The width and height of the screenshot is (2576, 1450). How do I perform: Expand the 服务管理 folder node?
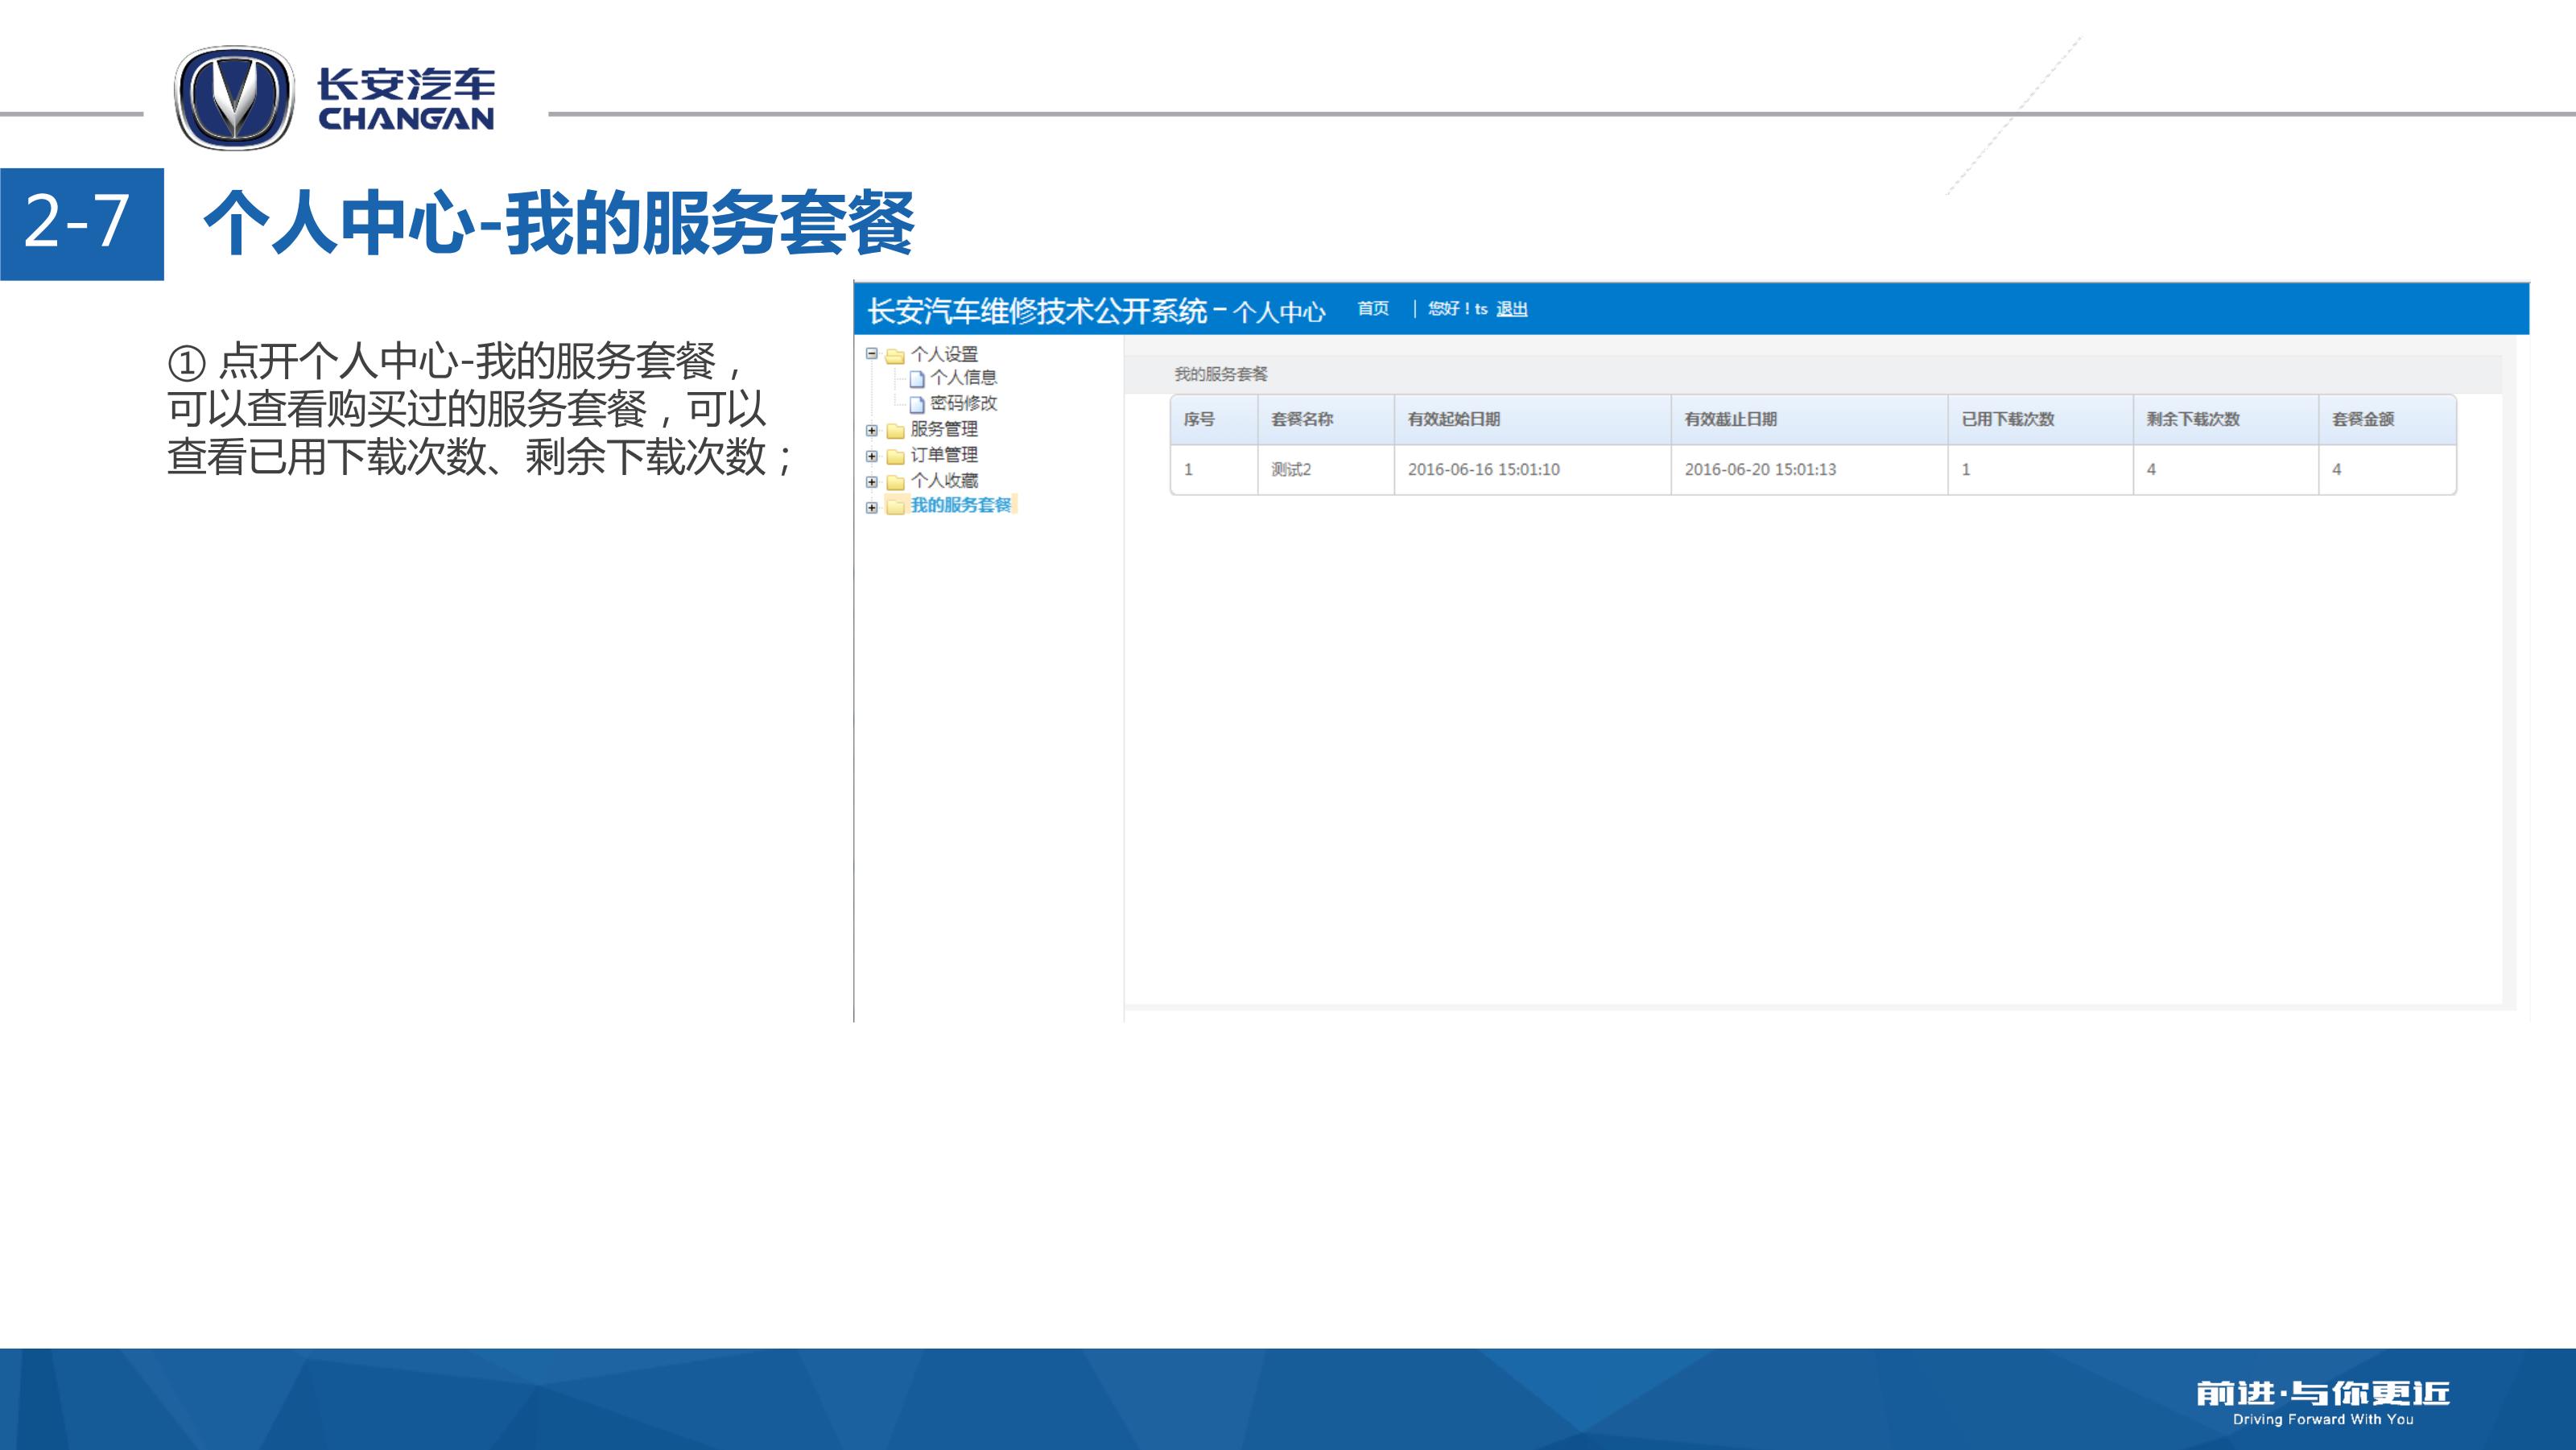pyautogui.click(x=871, y=430)
